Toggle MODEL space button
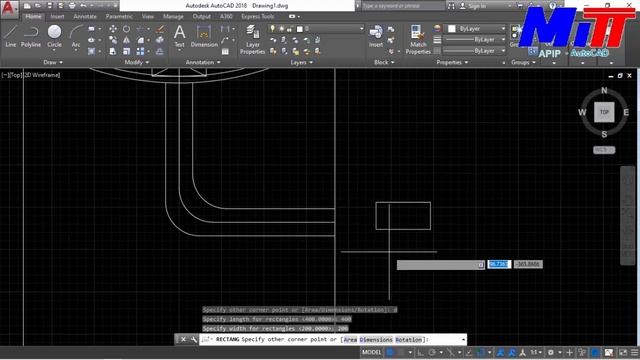640x360 pixels. (371, 352)
